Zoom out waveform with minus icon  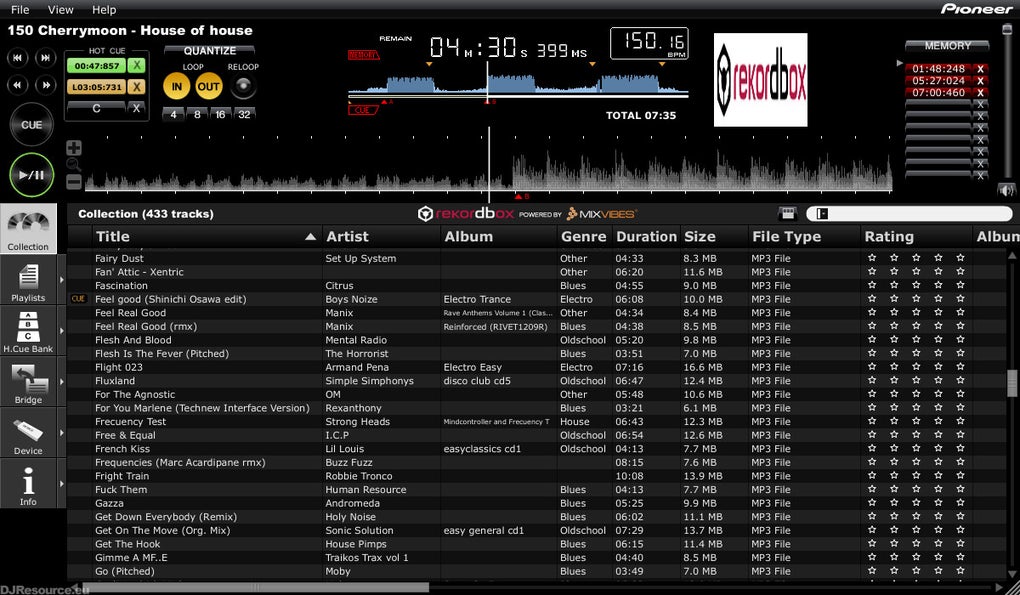(x=74, y=183)
